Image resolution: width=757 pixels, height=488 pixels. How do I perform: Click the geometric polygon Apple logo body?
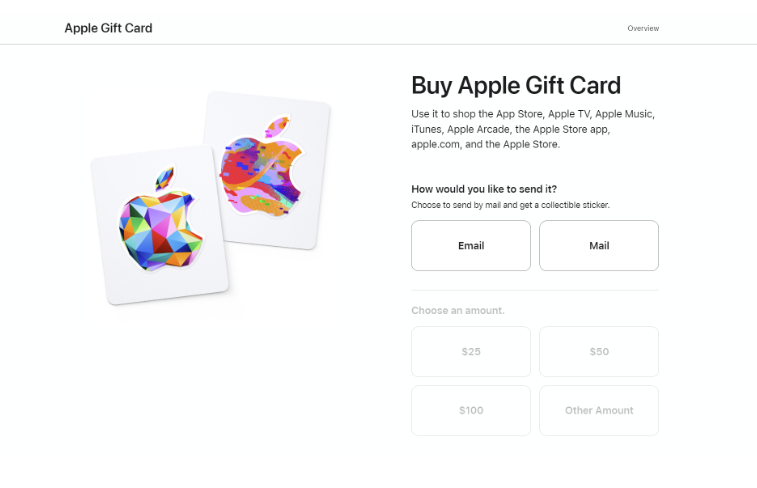pos(160,231)
